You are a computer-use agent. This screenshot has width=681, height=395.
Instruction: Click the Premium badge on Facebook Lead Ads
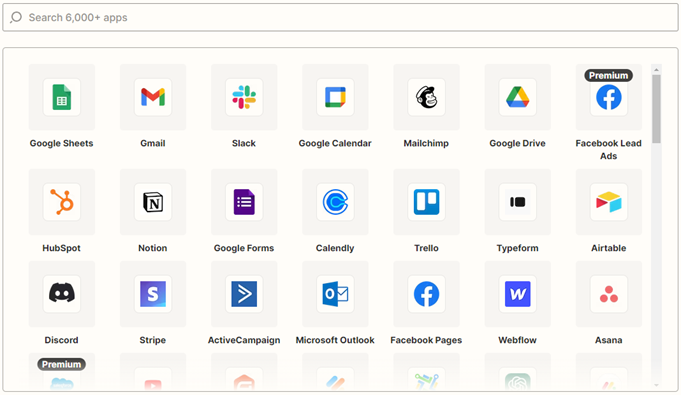[x=608, y=75]
